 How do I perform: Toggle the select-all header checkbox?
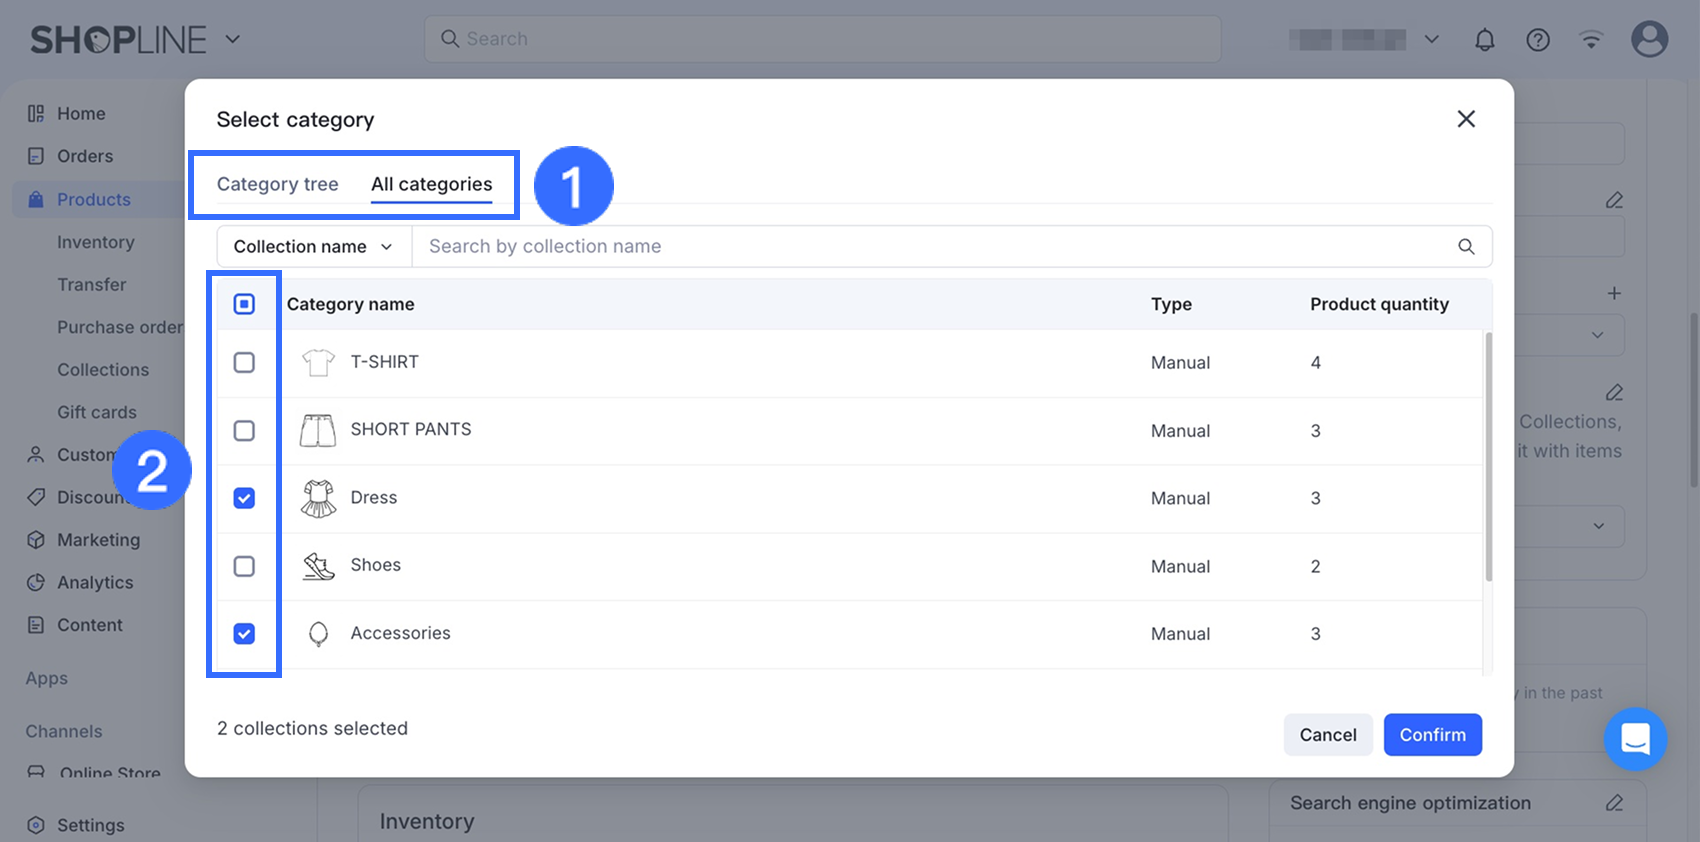point(244,304)
